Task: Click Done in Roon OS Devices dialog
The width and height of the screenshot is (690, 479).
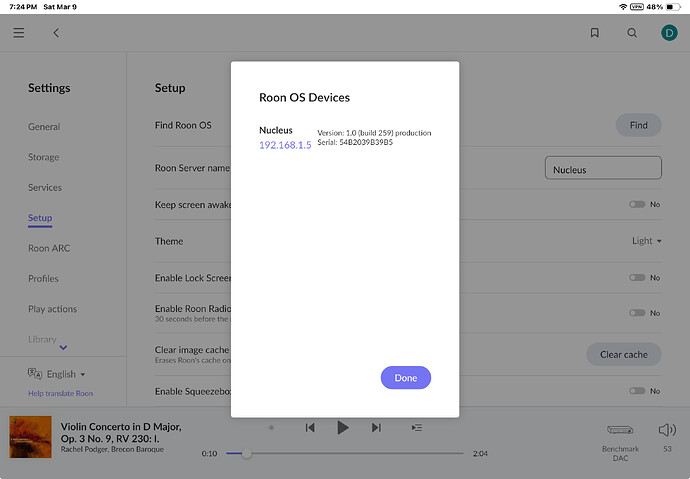Action: coord(406,377)
